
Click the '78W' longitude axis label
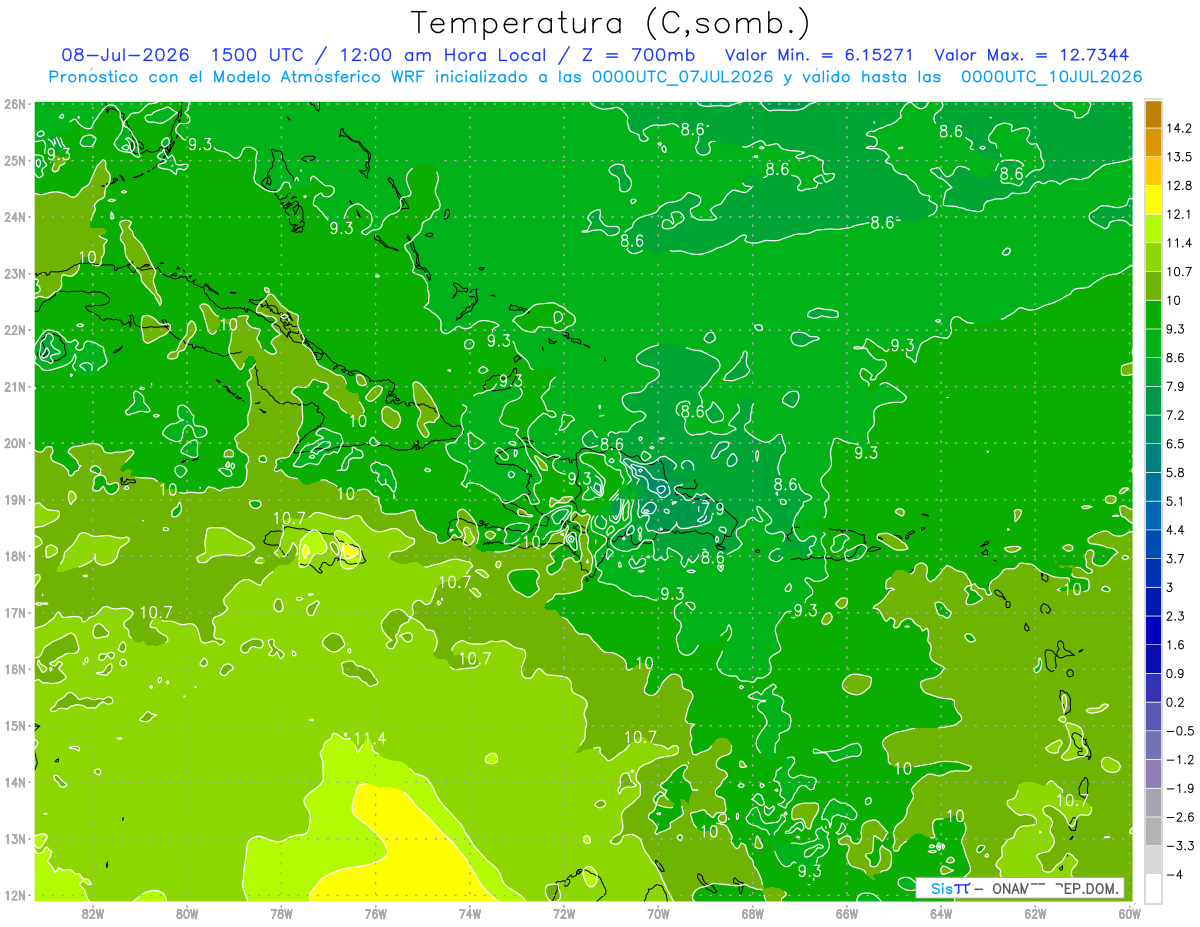coord(281,913)
